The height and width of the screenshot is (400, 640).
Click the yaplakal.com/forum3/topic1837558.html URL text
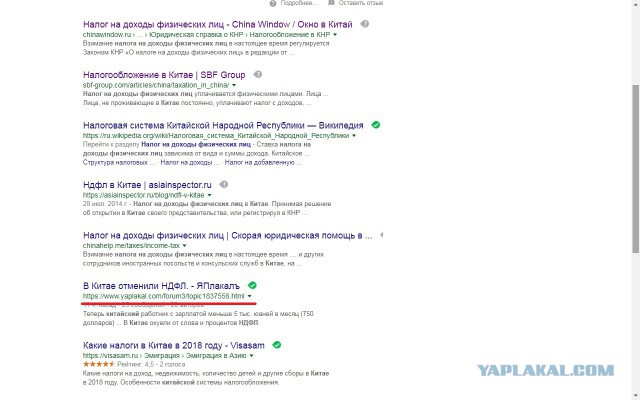point(164,296)
